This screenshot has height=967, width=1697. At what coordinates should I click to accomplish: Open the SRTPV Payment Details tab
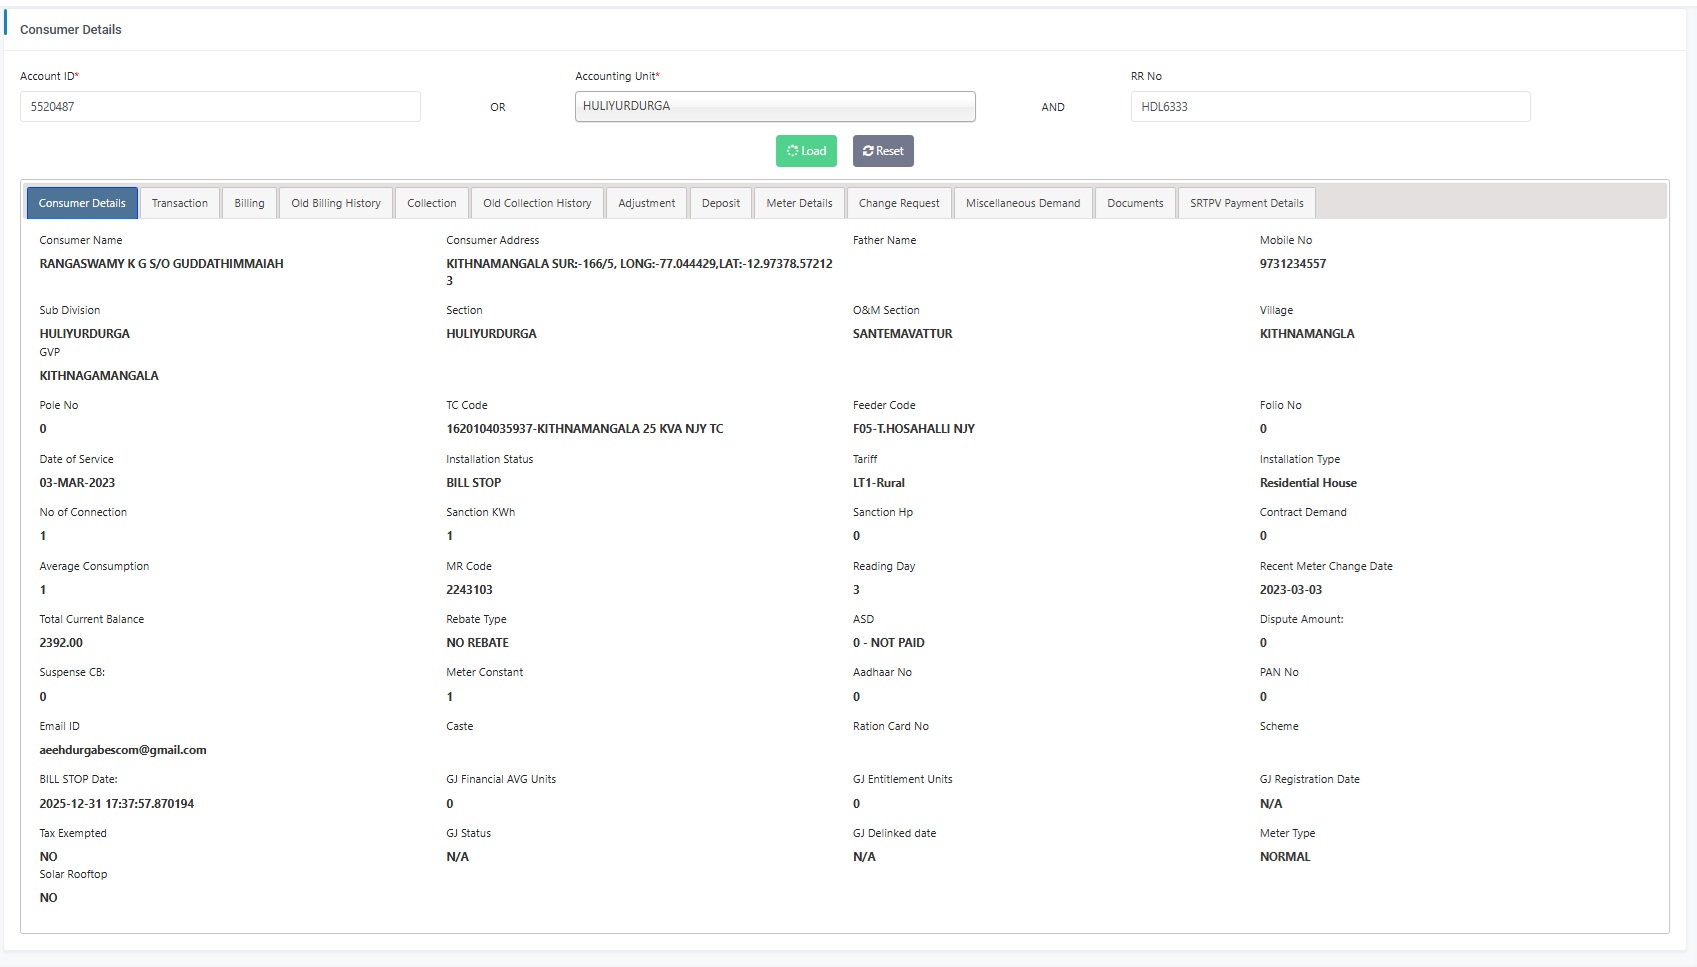(x=1246, y=203)
